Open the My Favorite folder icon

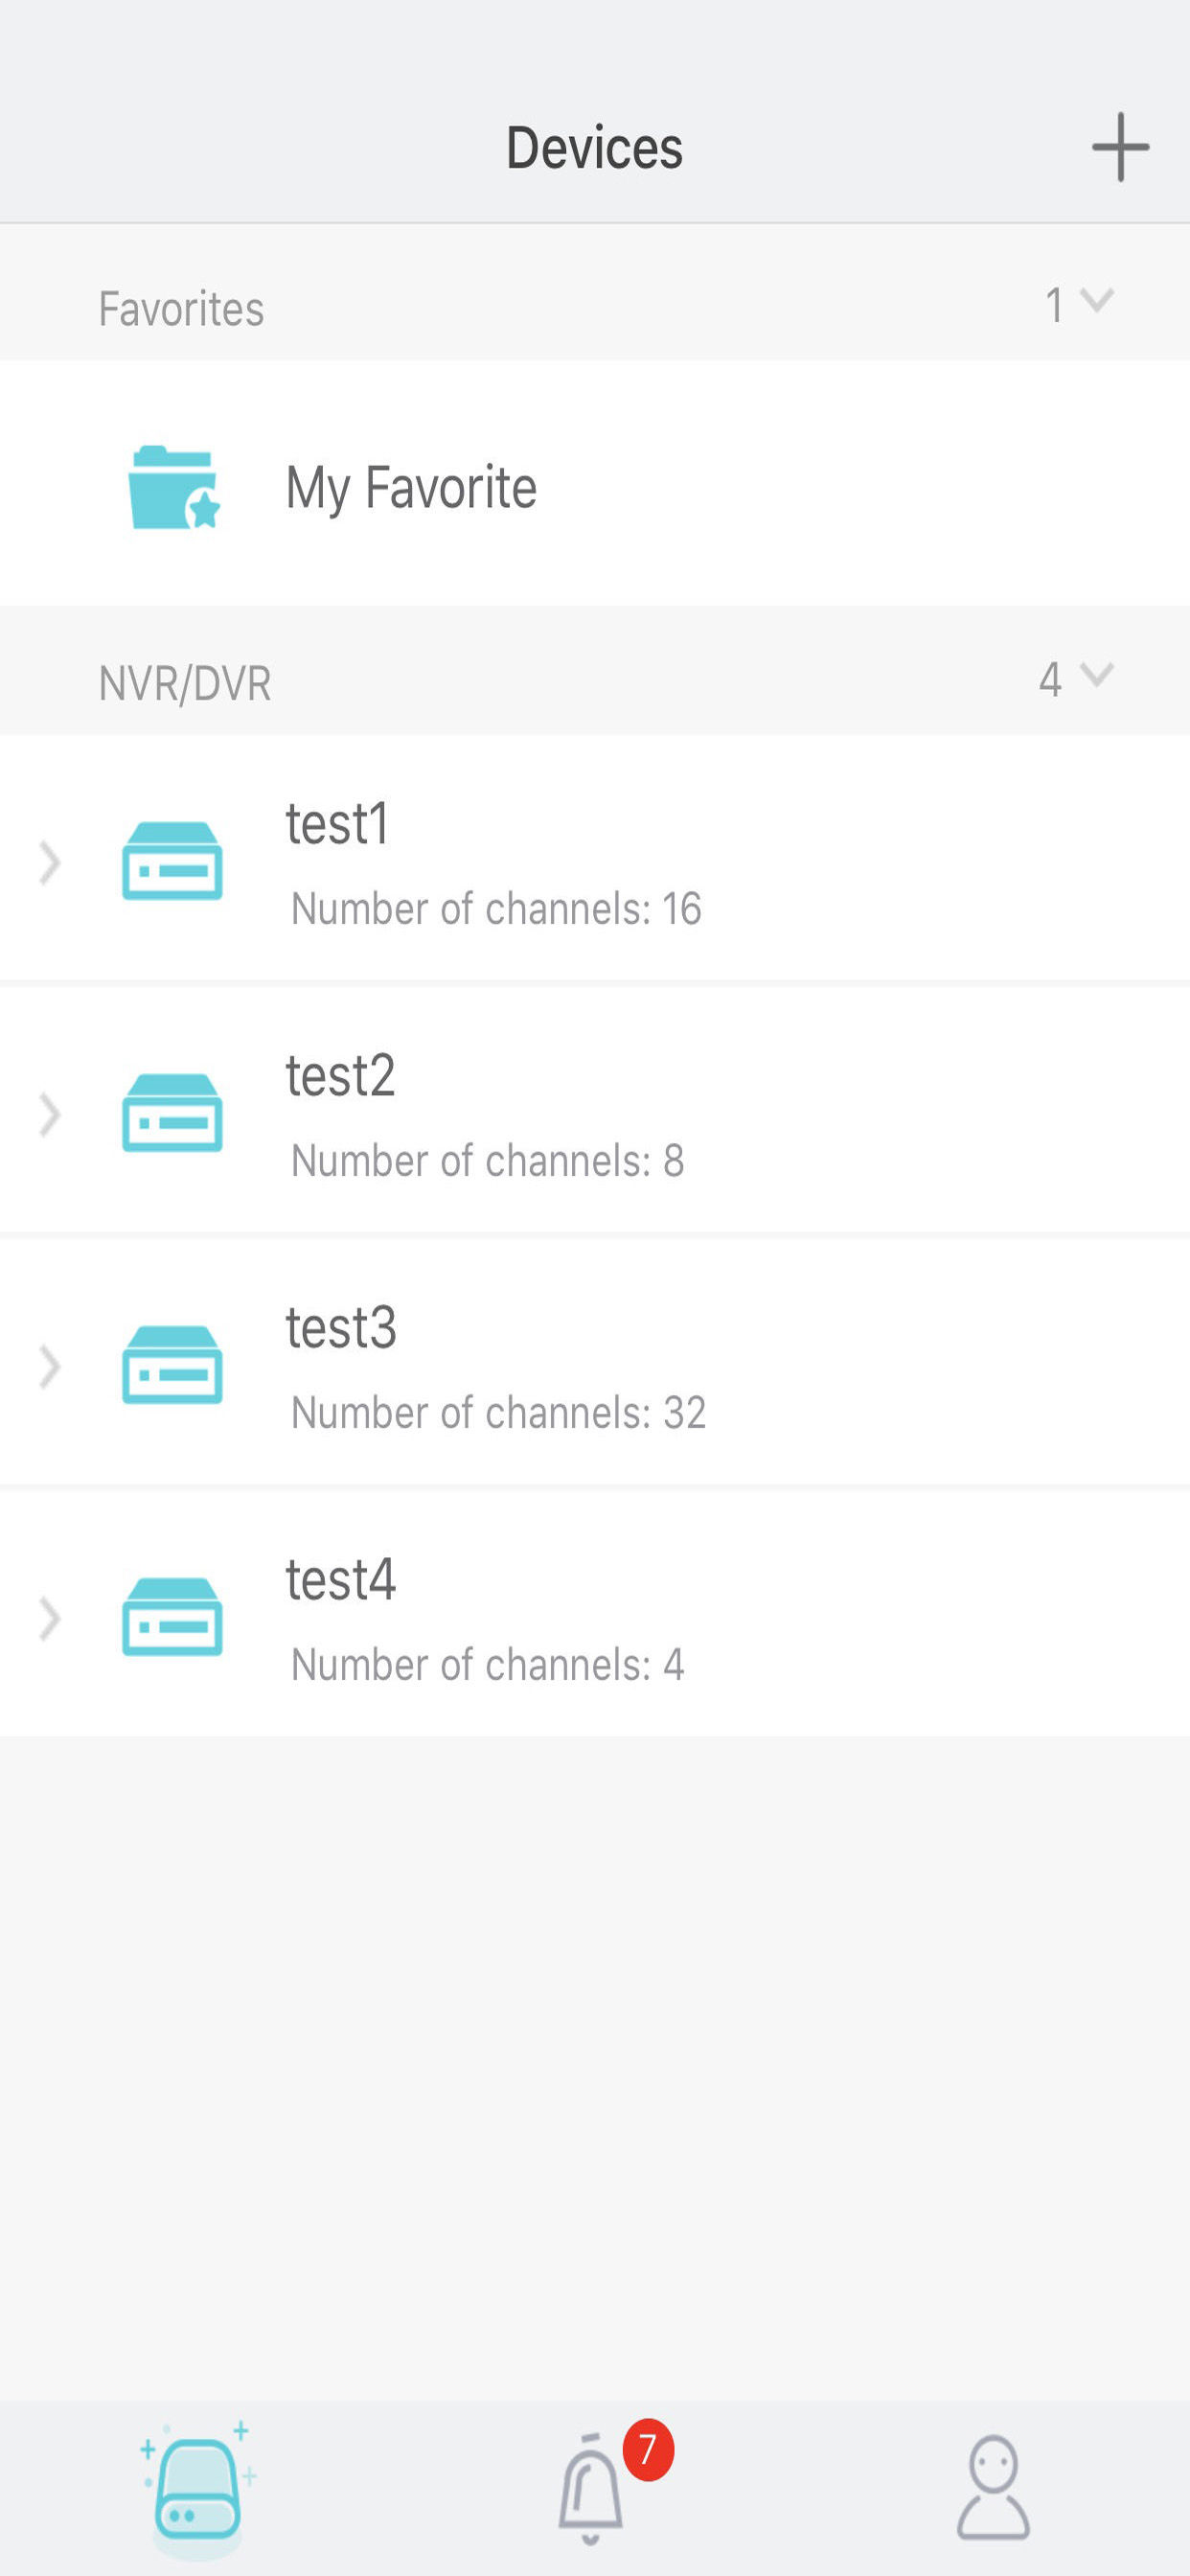coord(174,487)
